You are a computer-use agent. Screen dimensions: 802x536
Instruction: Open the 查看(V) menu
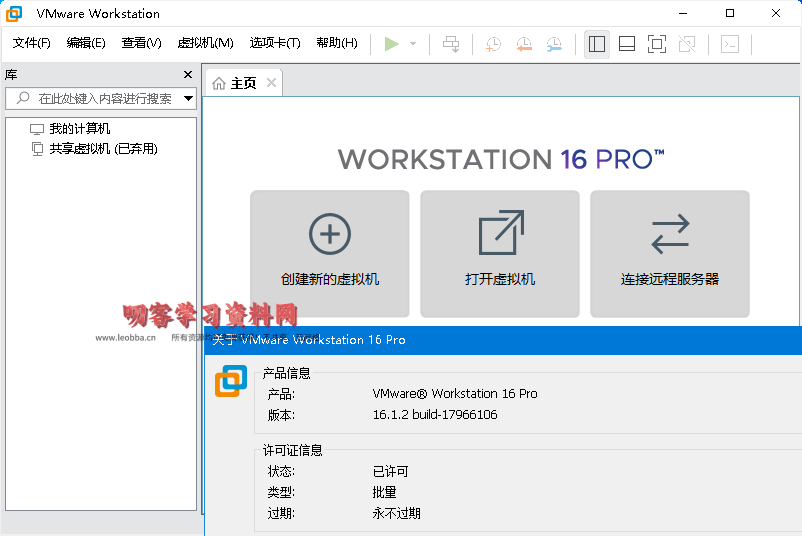tap(141, 43)
